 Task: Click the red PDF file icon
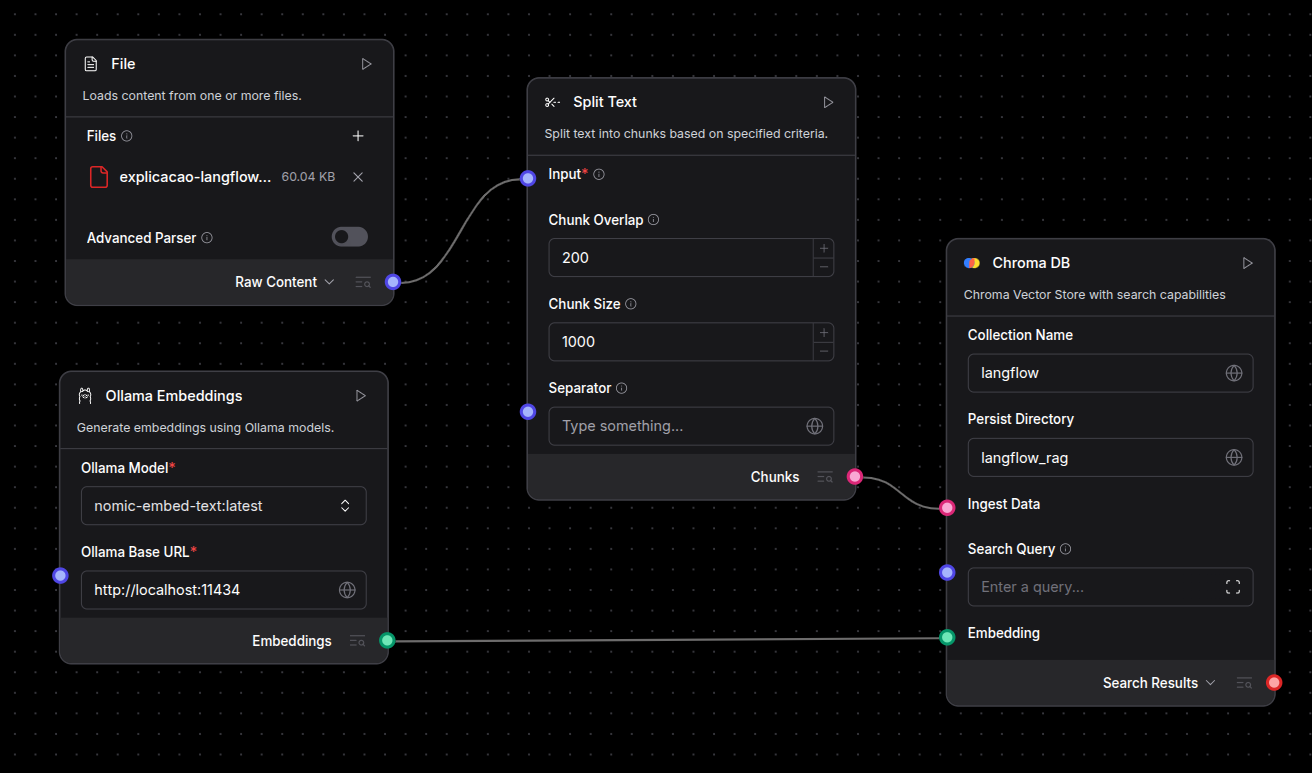(x=98, y=177)
